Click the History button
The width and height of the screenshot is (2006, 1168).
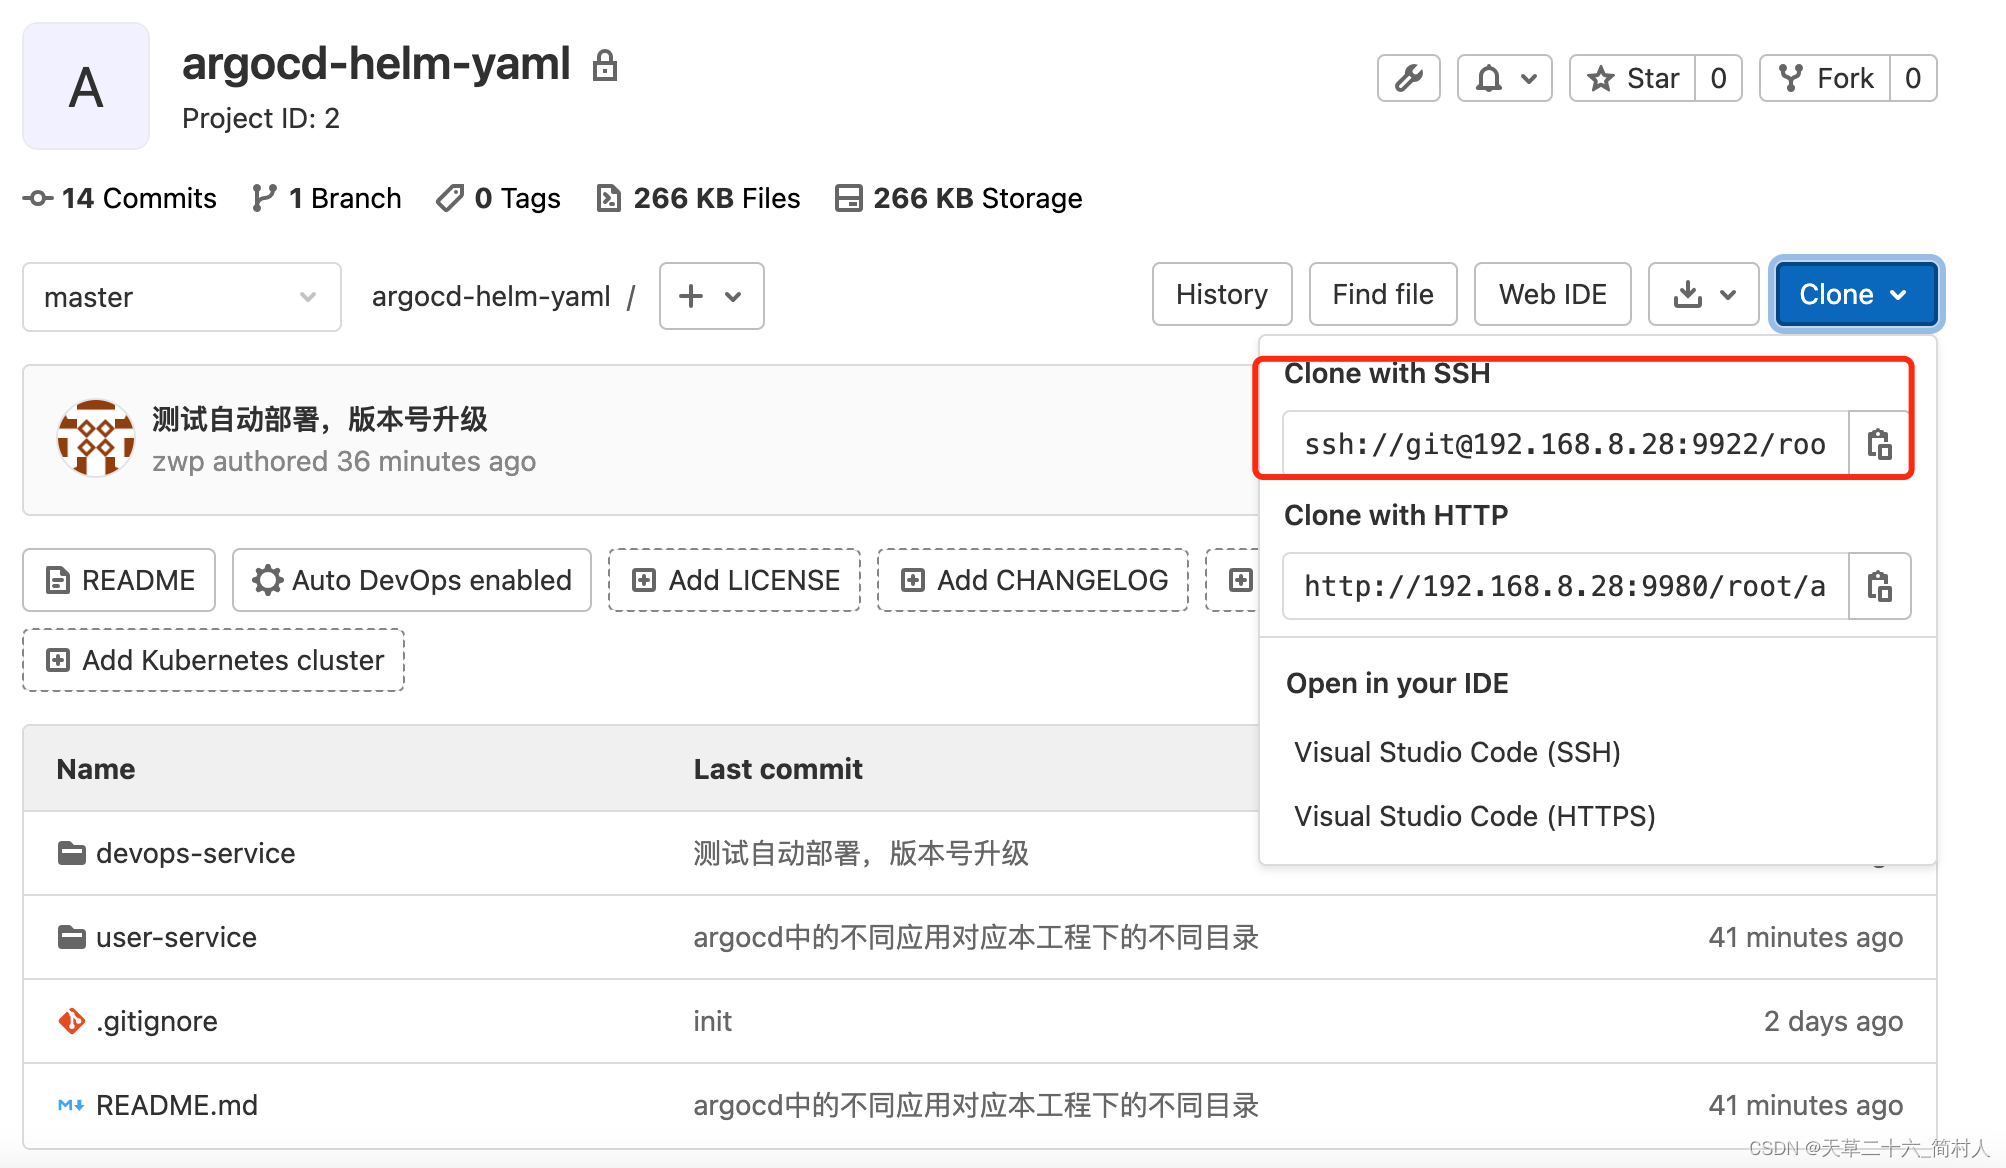coord(1222,293)
